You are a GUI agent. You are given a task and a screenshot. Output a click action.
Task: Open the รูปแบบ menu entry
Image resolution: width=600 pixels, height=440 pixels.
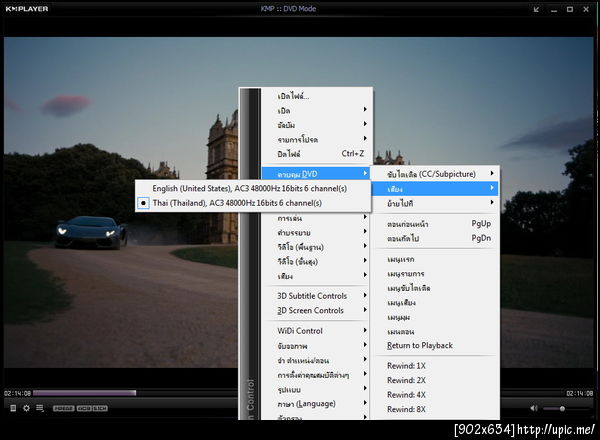click(x=315, y=389)
